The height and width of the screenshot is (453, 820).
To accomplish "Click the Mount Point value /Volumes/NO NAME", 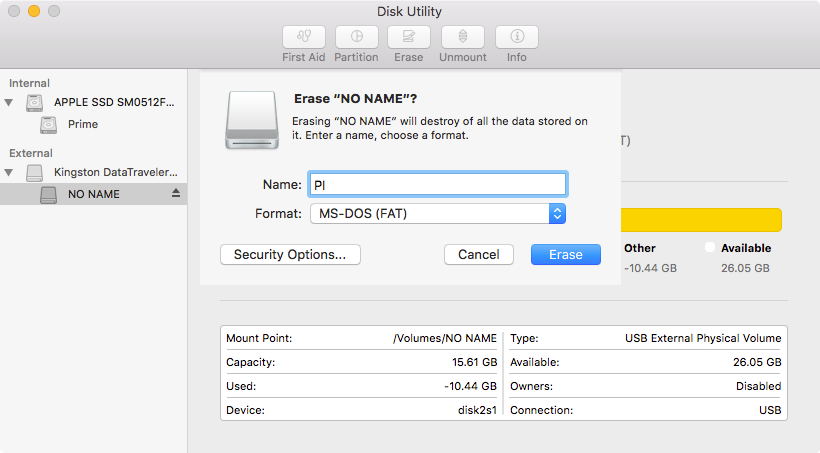I will tap(445, 338).
